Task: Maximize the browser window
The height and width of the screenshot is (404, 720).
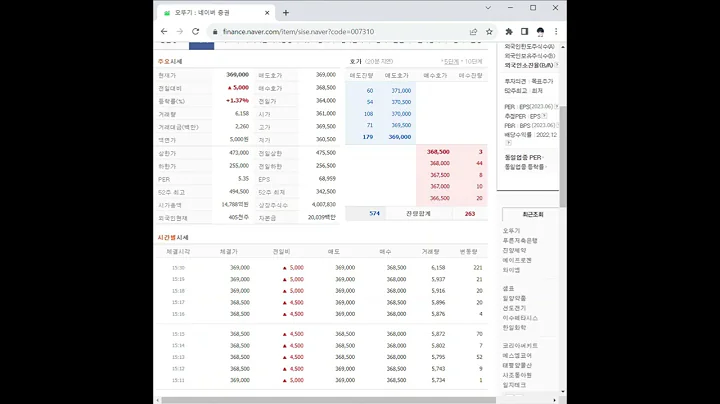Action: [533, 8]
